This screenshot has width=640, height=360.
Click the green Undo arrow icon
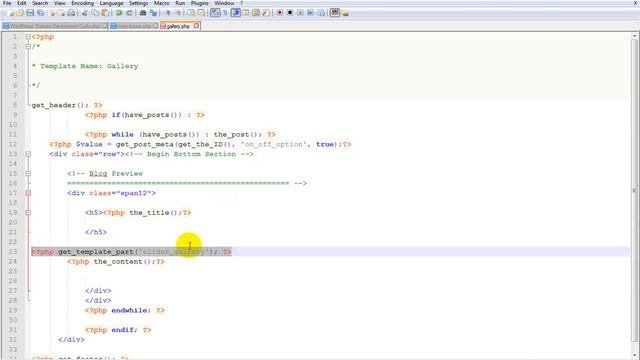pos(119,13)
